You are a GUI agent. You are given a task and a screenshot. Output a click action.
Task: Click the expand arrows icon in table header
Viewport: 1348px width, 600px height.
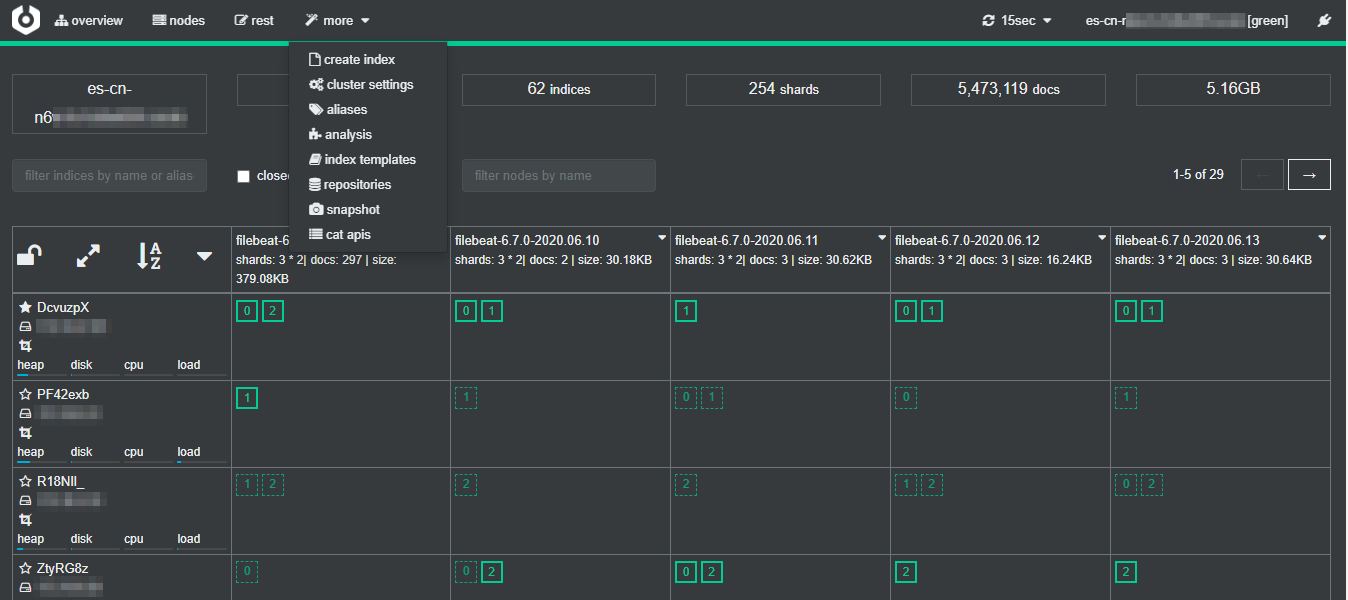click(x=87, y=257)
